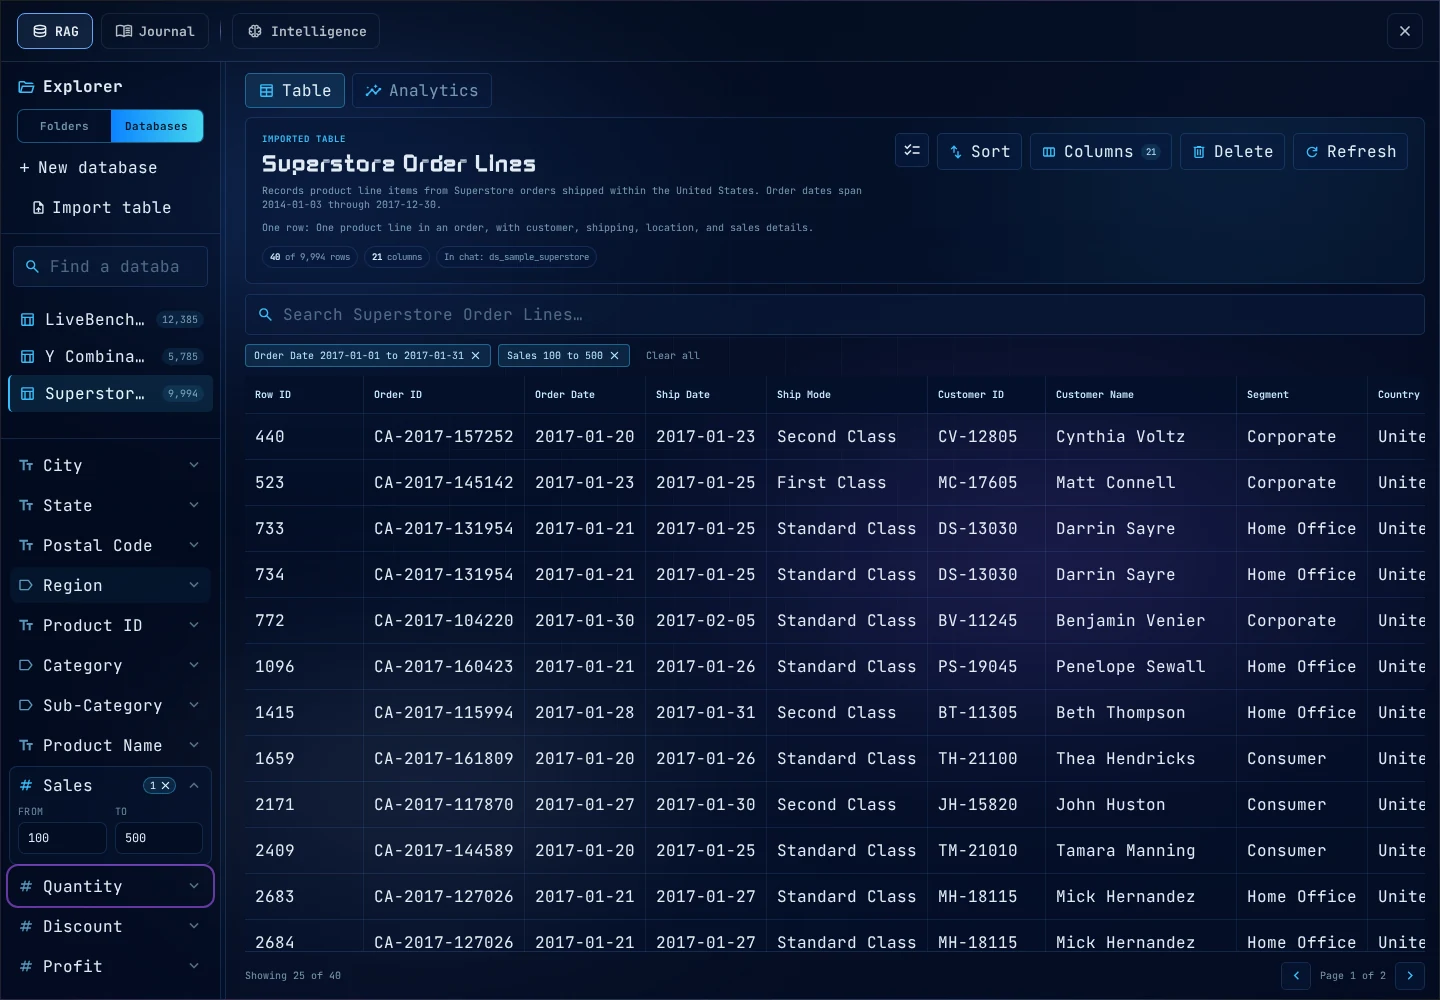Click Clear all filters link
The image size is (1440, 1000).
(673, 355)
